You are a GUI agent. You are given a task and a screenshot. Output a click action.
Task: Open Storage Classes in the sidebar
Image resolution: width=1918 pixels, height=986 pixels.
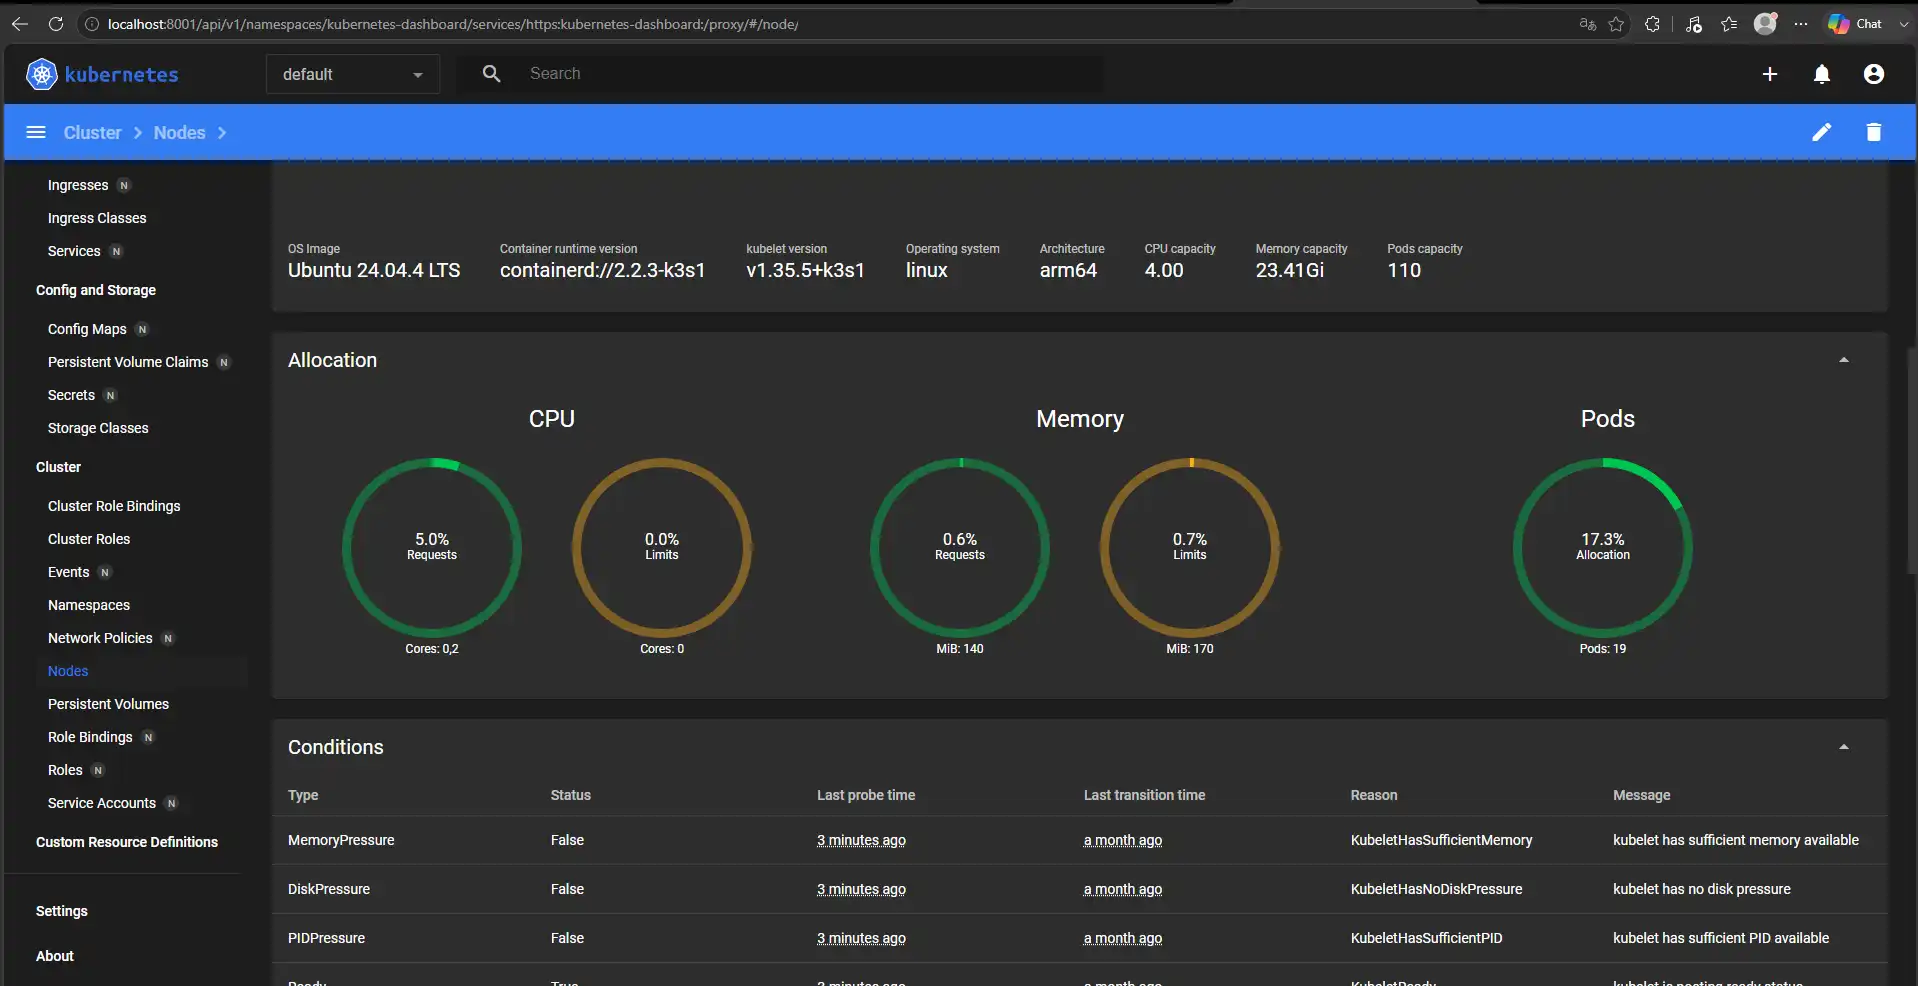98,428
